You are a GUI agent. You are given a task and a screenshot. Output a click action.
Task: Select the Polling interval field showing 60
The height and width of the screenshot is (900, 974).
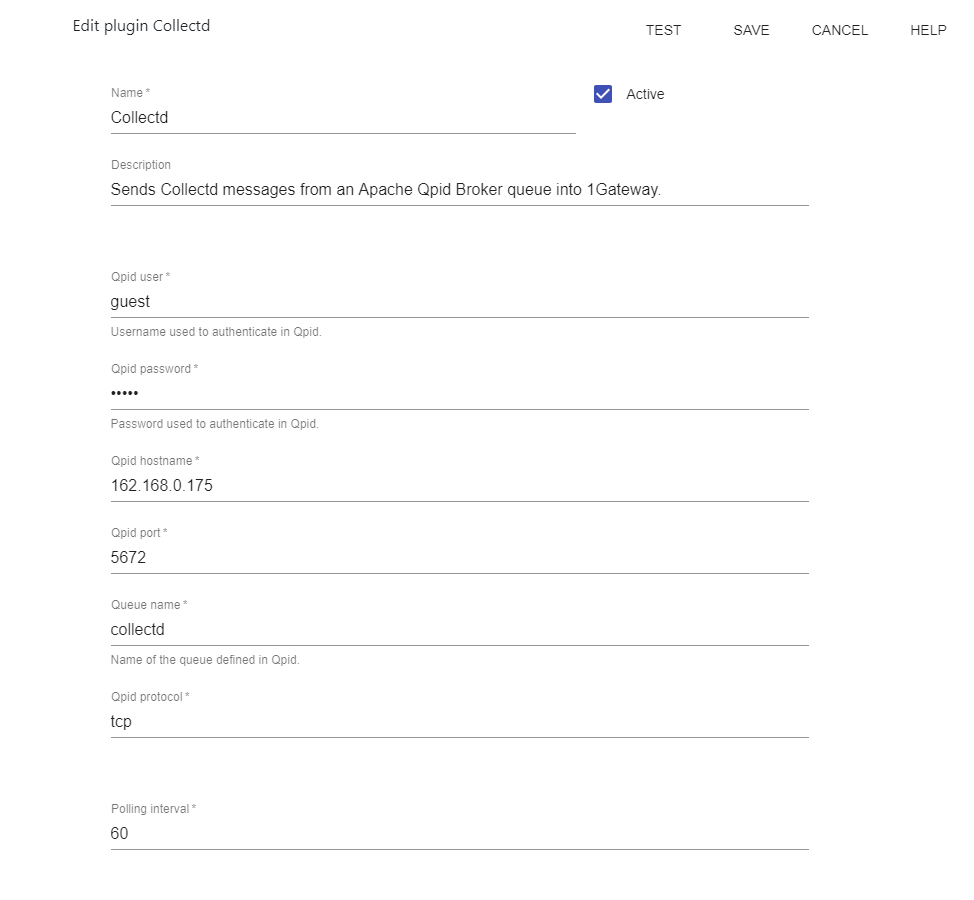(x=459, y=833)
